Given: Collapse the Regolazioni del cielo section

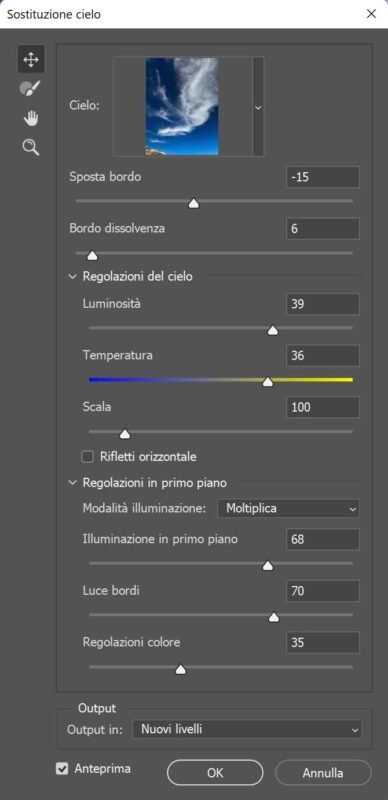Looking at the screenshot, I should [x=71, y=277].
